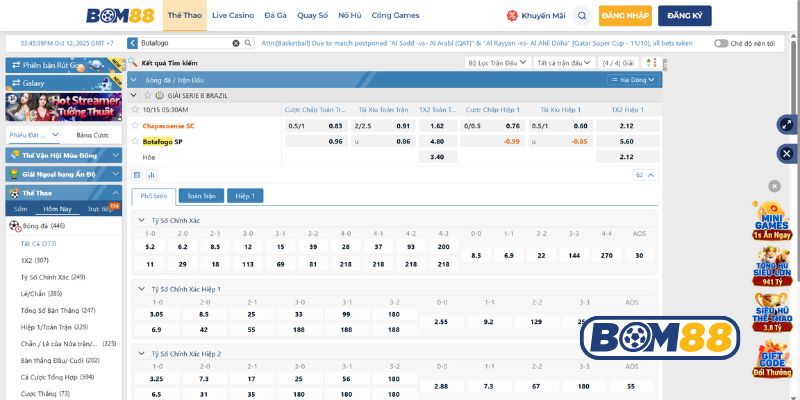
Task: Open Live Casino in top menu
Action: (x=232, y=16)
